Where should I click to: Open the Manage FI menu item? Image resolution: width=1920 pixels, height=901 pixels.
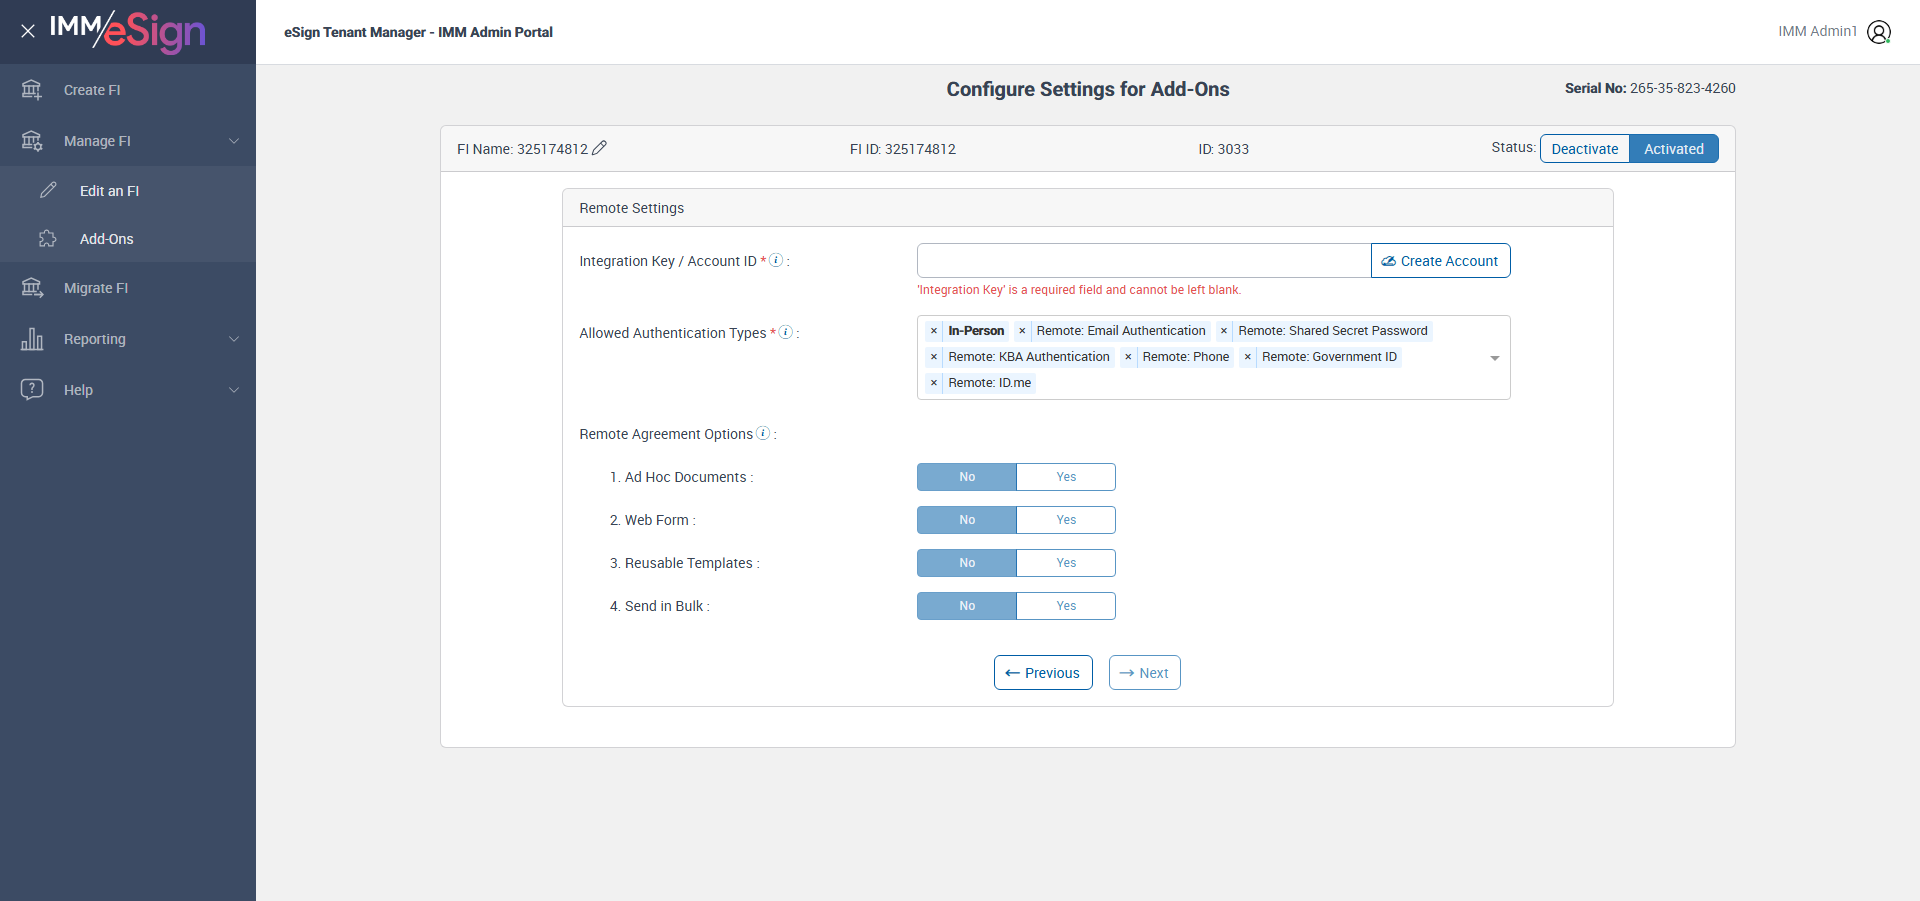click(x=128, y=141)
